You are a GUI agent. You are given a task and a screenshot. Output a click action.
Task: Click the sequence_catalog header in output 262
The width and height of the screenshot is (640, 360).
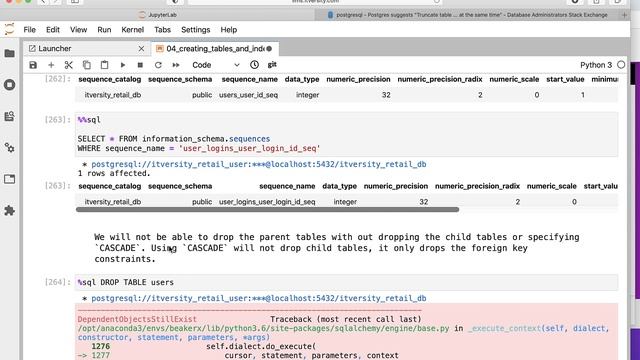(x=109, y=79)
